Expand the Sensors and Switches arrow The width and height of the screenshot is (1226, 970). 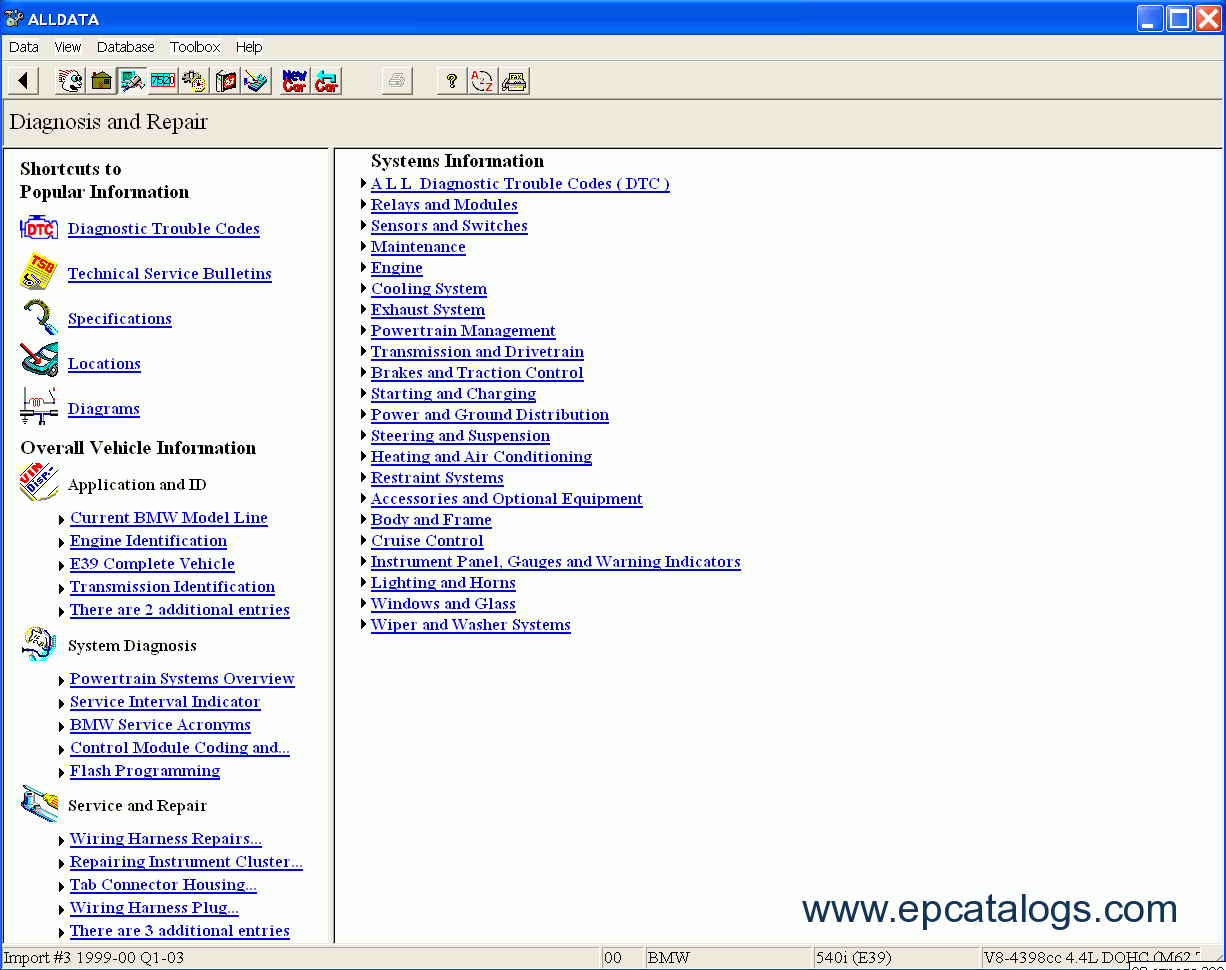[x=364, y=226]
